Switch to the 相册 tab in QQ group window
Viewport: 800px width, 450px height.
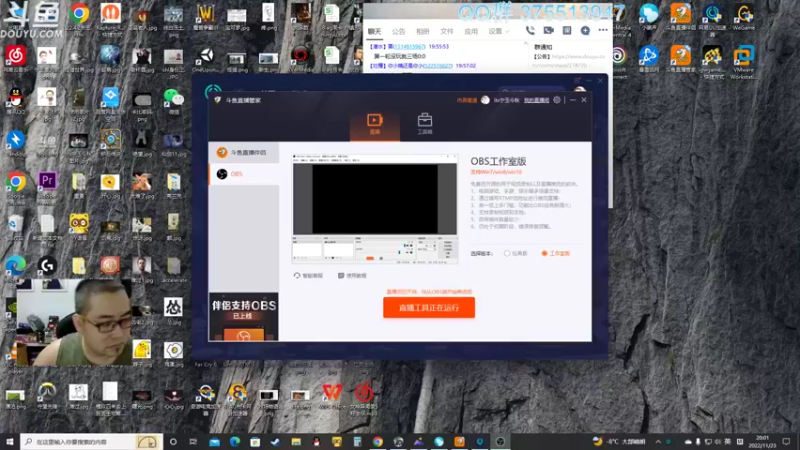pos(422,32)
